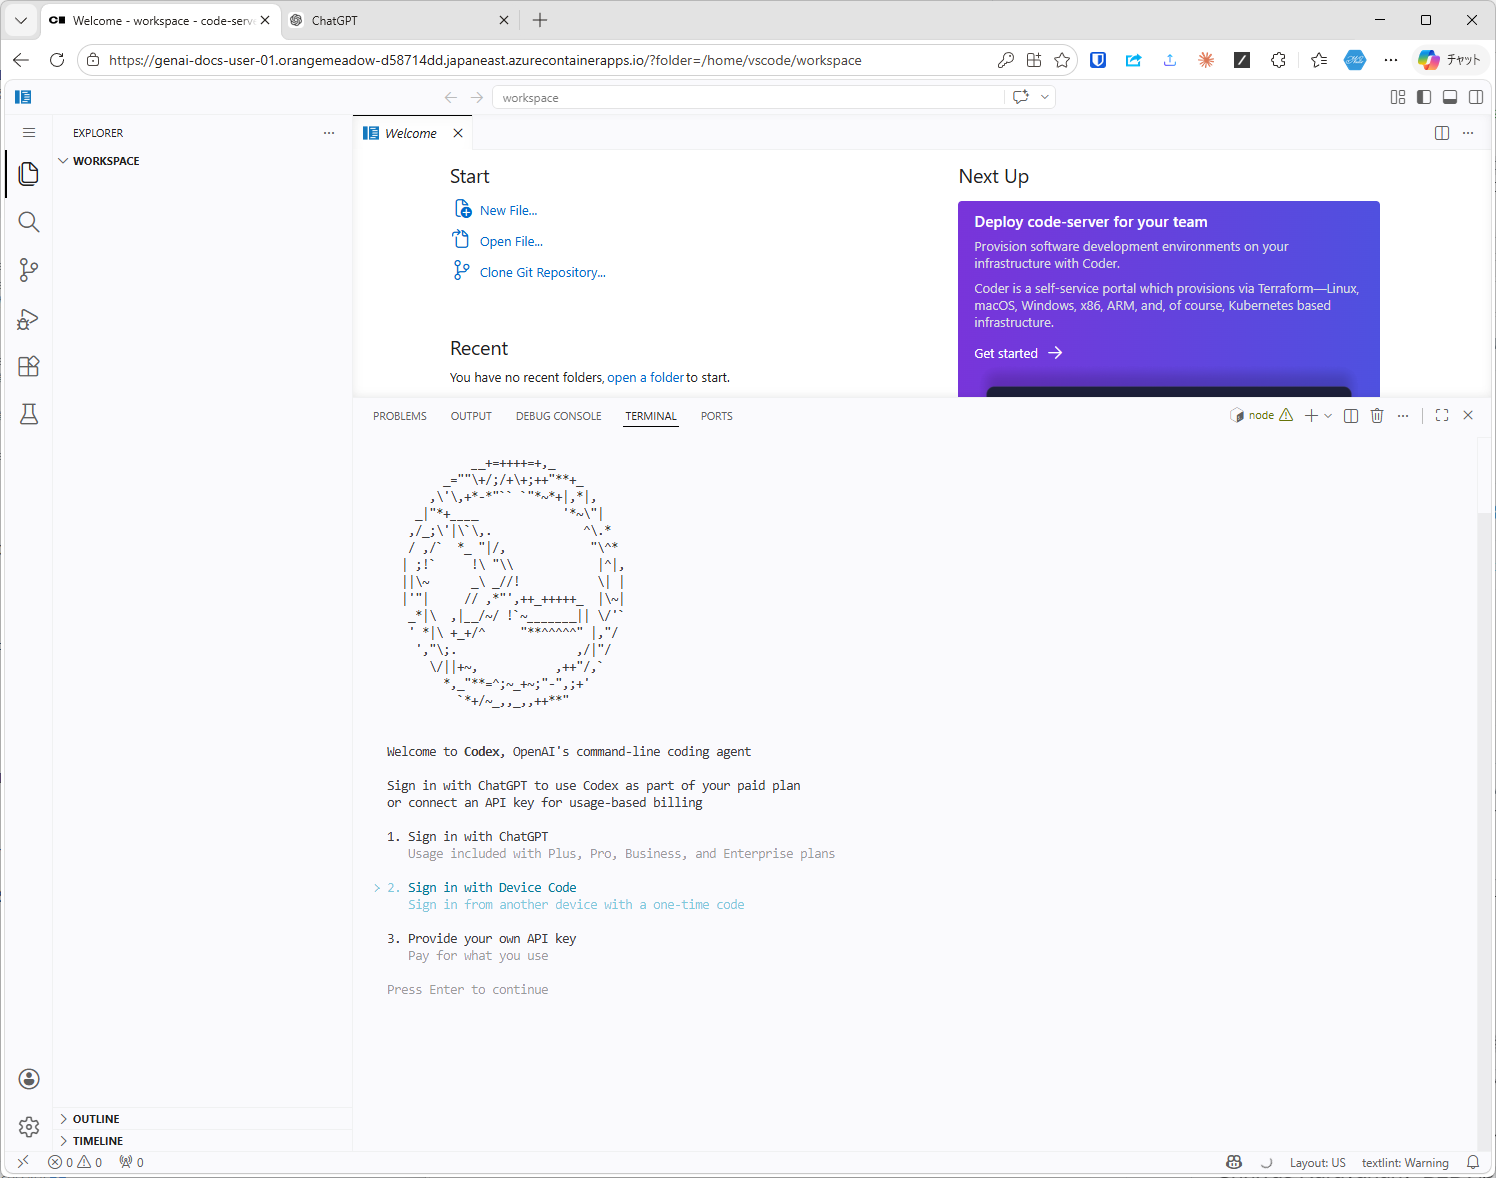The height and width of the screenshot is (1178, 1496).
Task: Split the terminal pane
Action: [x=1351, y=416]
